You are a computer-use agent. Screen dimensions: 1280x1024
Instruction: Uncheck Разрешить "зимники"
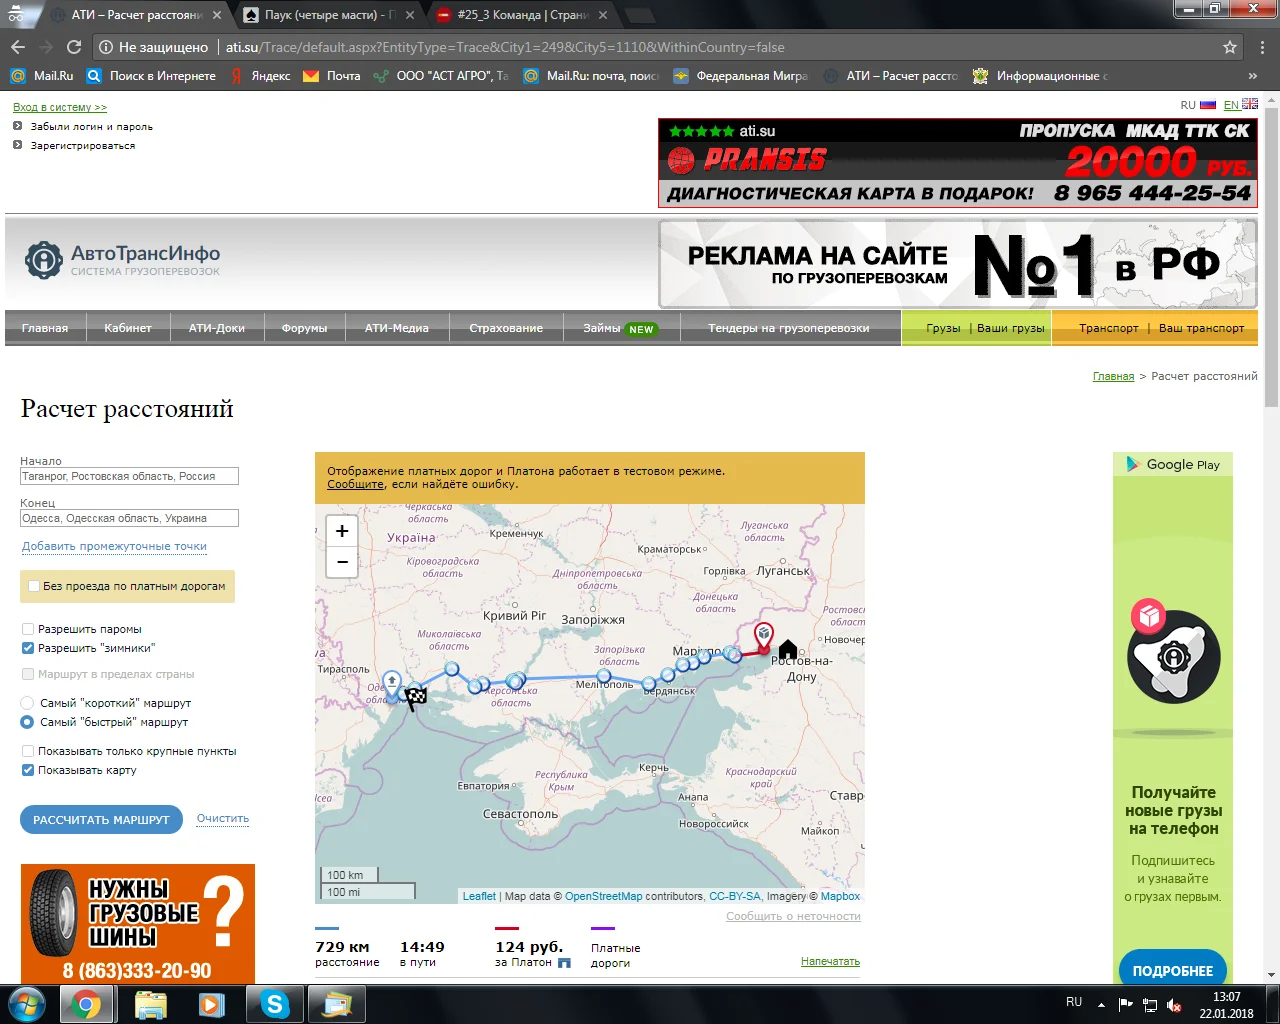tap(28, 648)
